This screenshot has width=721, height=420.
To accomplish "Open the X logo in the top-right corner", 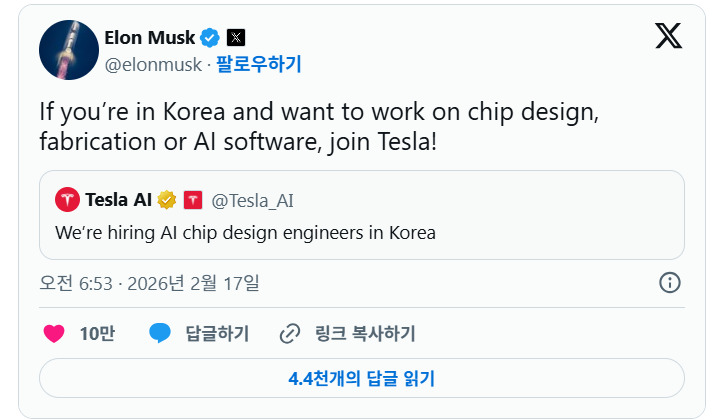I will click(x=669, y=37).
